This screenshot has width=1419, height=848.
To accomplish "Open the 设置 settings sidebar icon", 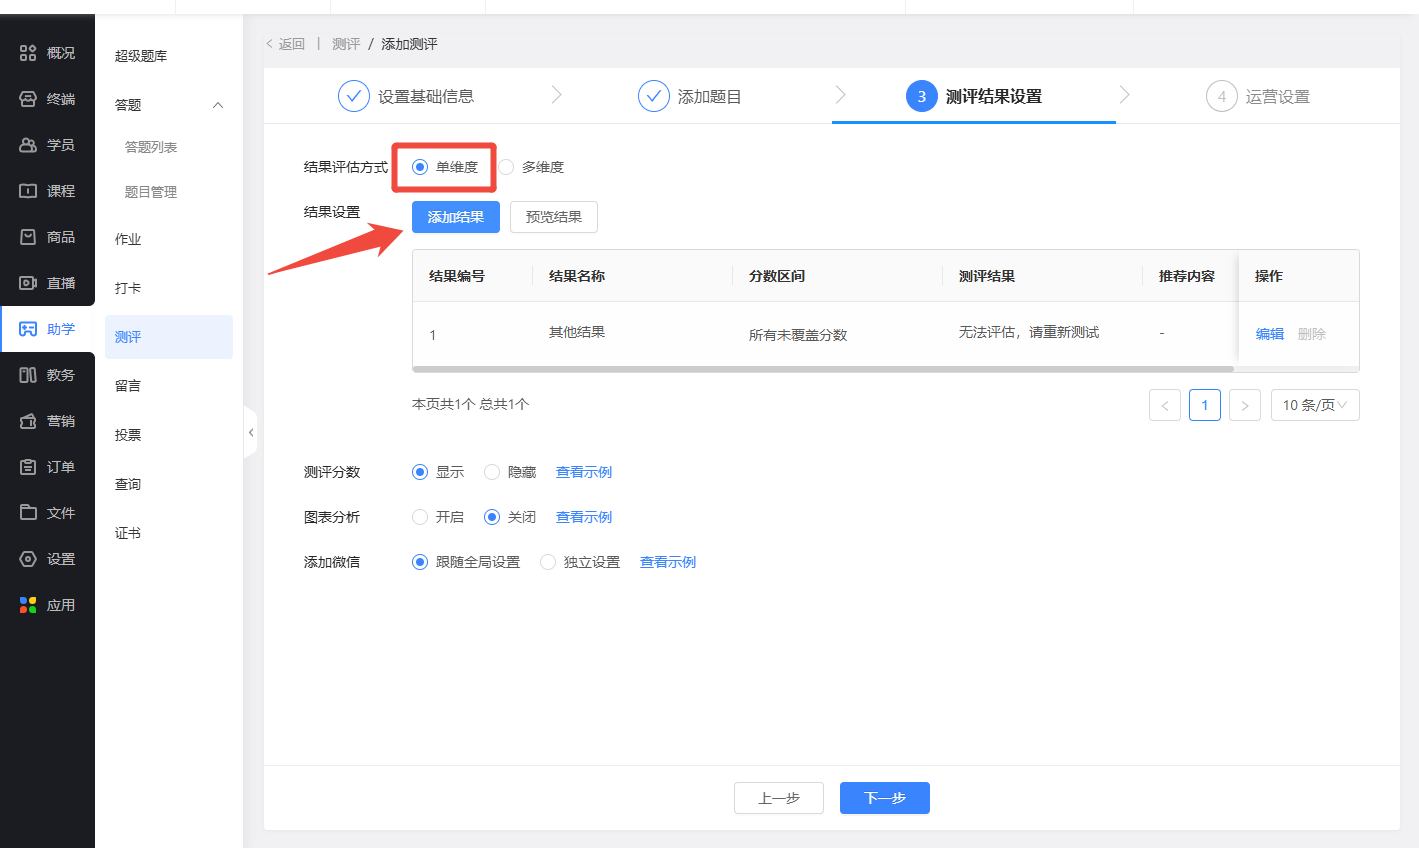I will (28, 559).
